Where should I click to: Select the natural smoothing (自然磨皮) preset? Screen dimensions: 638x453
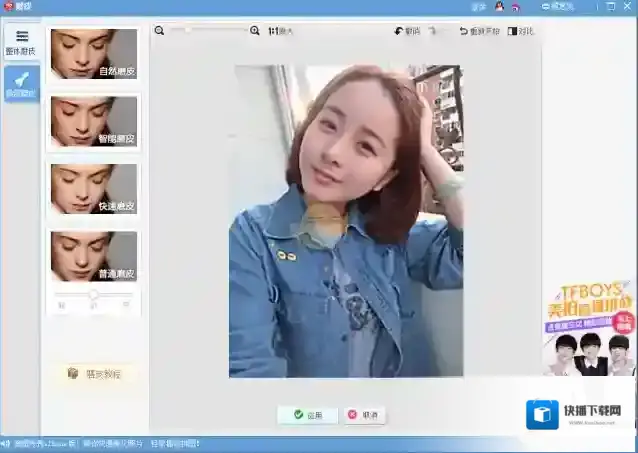[94, 54]
